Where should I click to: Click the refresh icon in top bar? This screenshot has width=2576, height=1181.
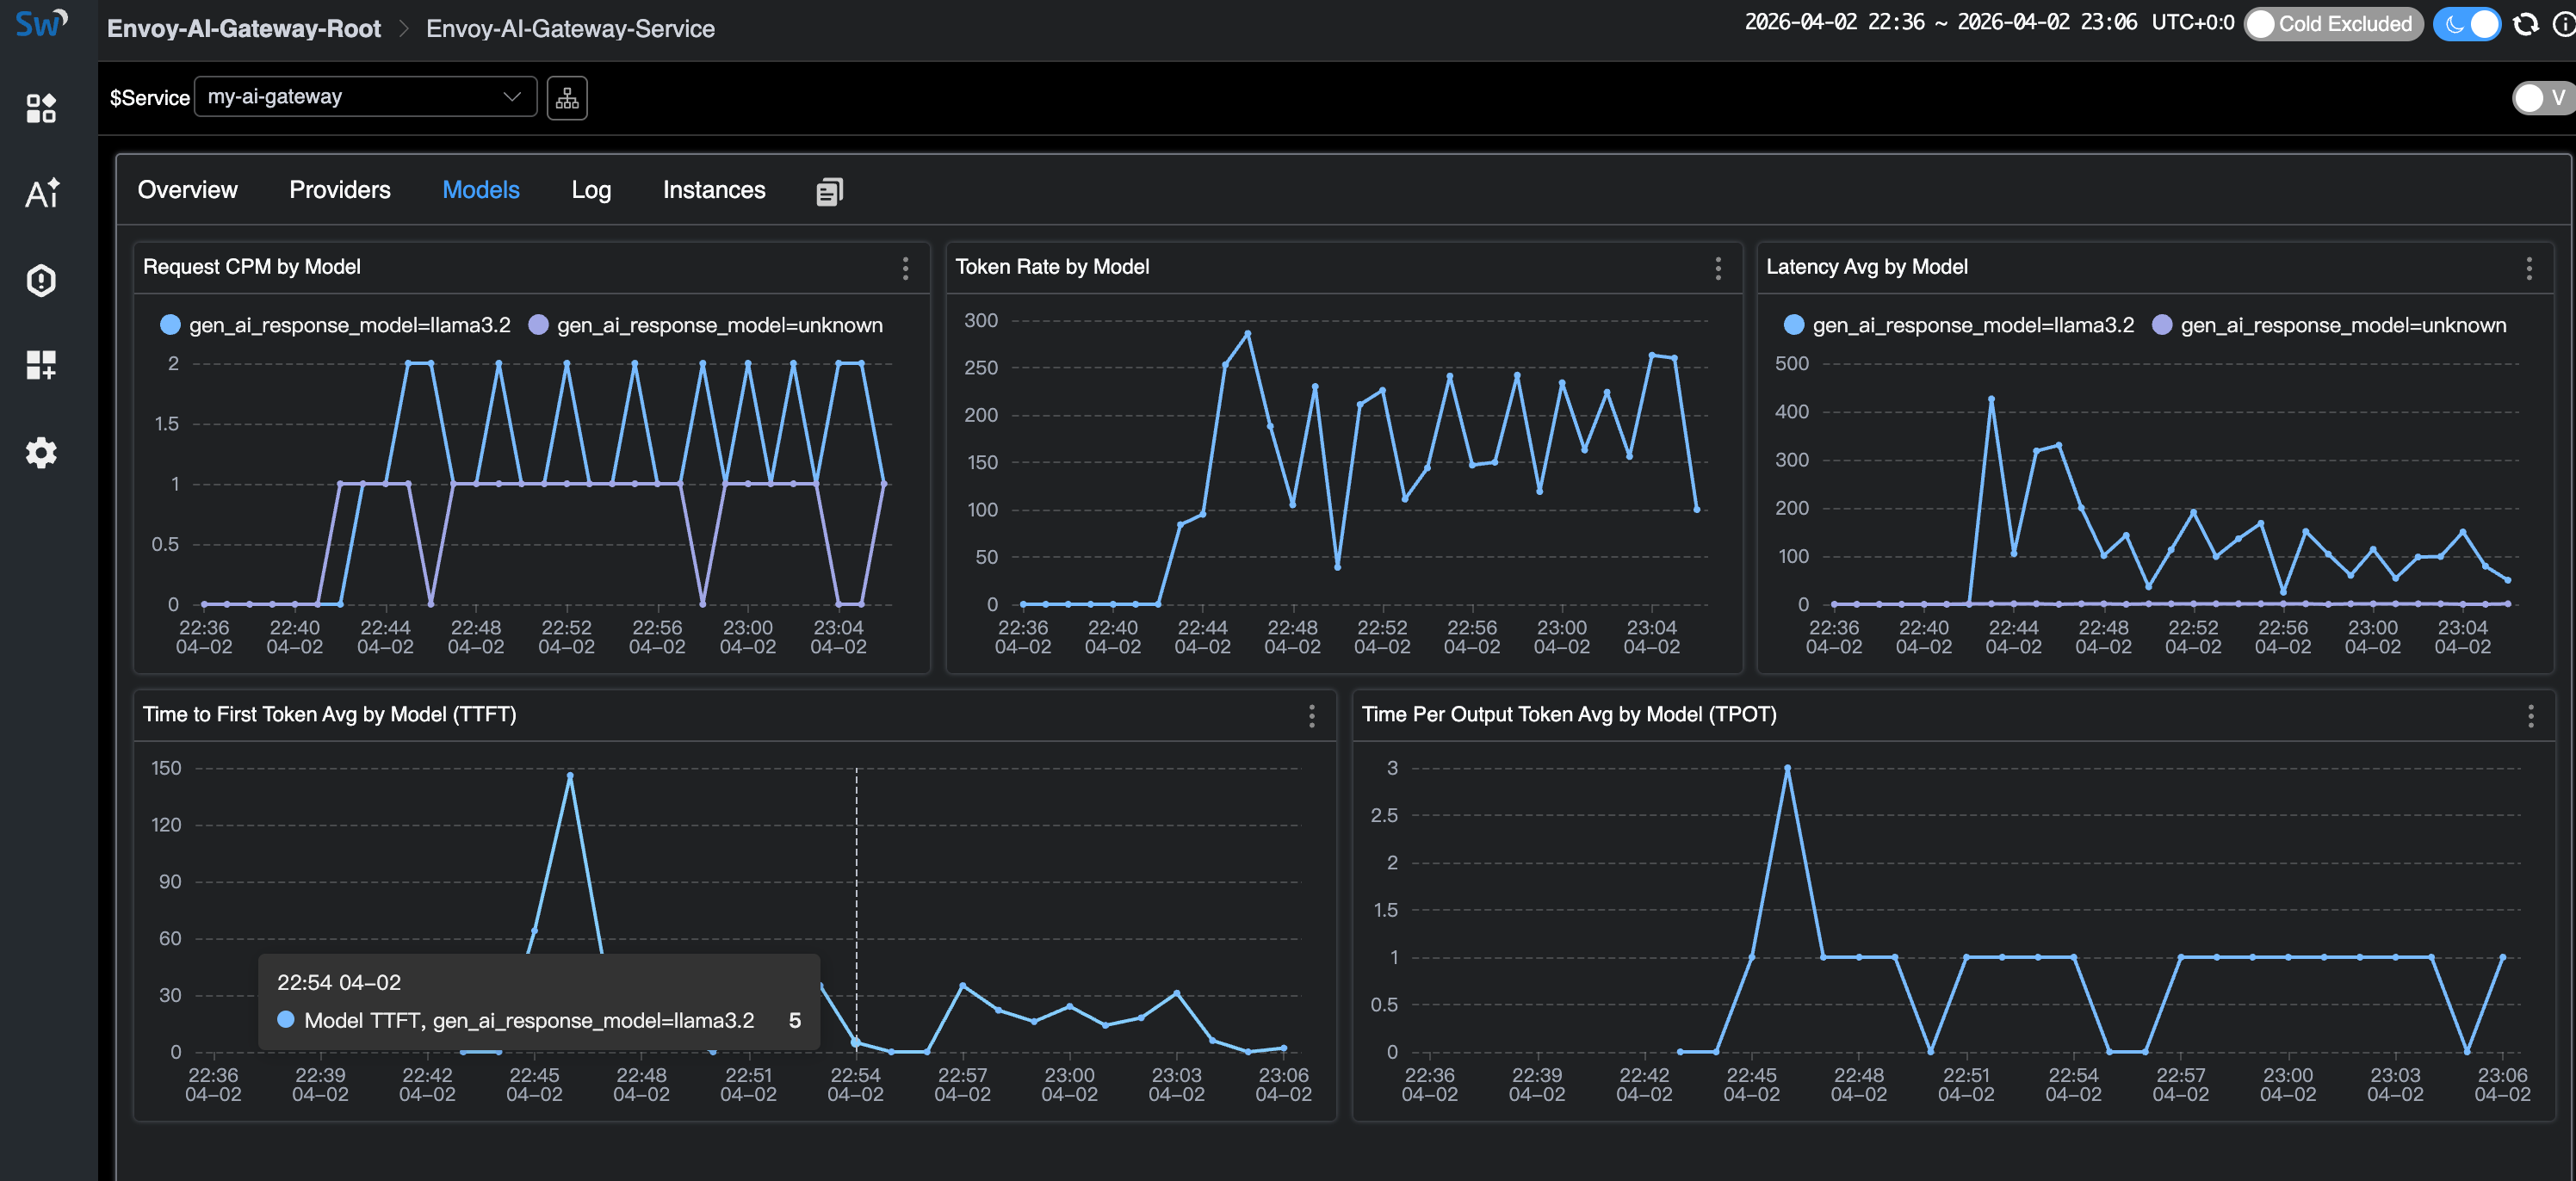(2526, 24)
